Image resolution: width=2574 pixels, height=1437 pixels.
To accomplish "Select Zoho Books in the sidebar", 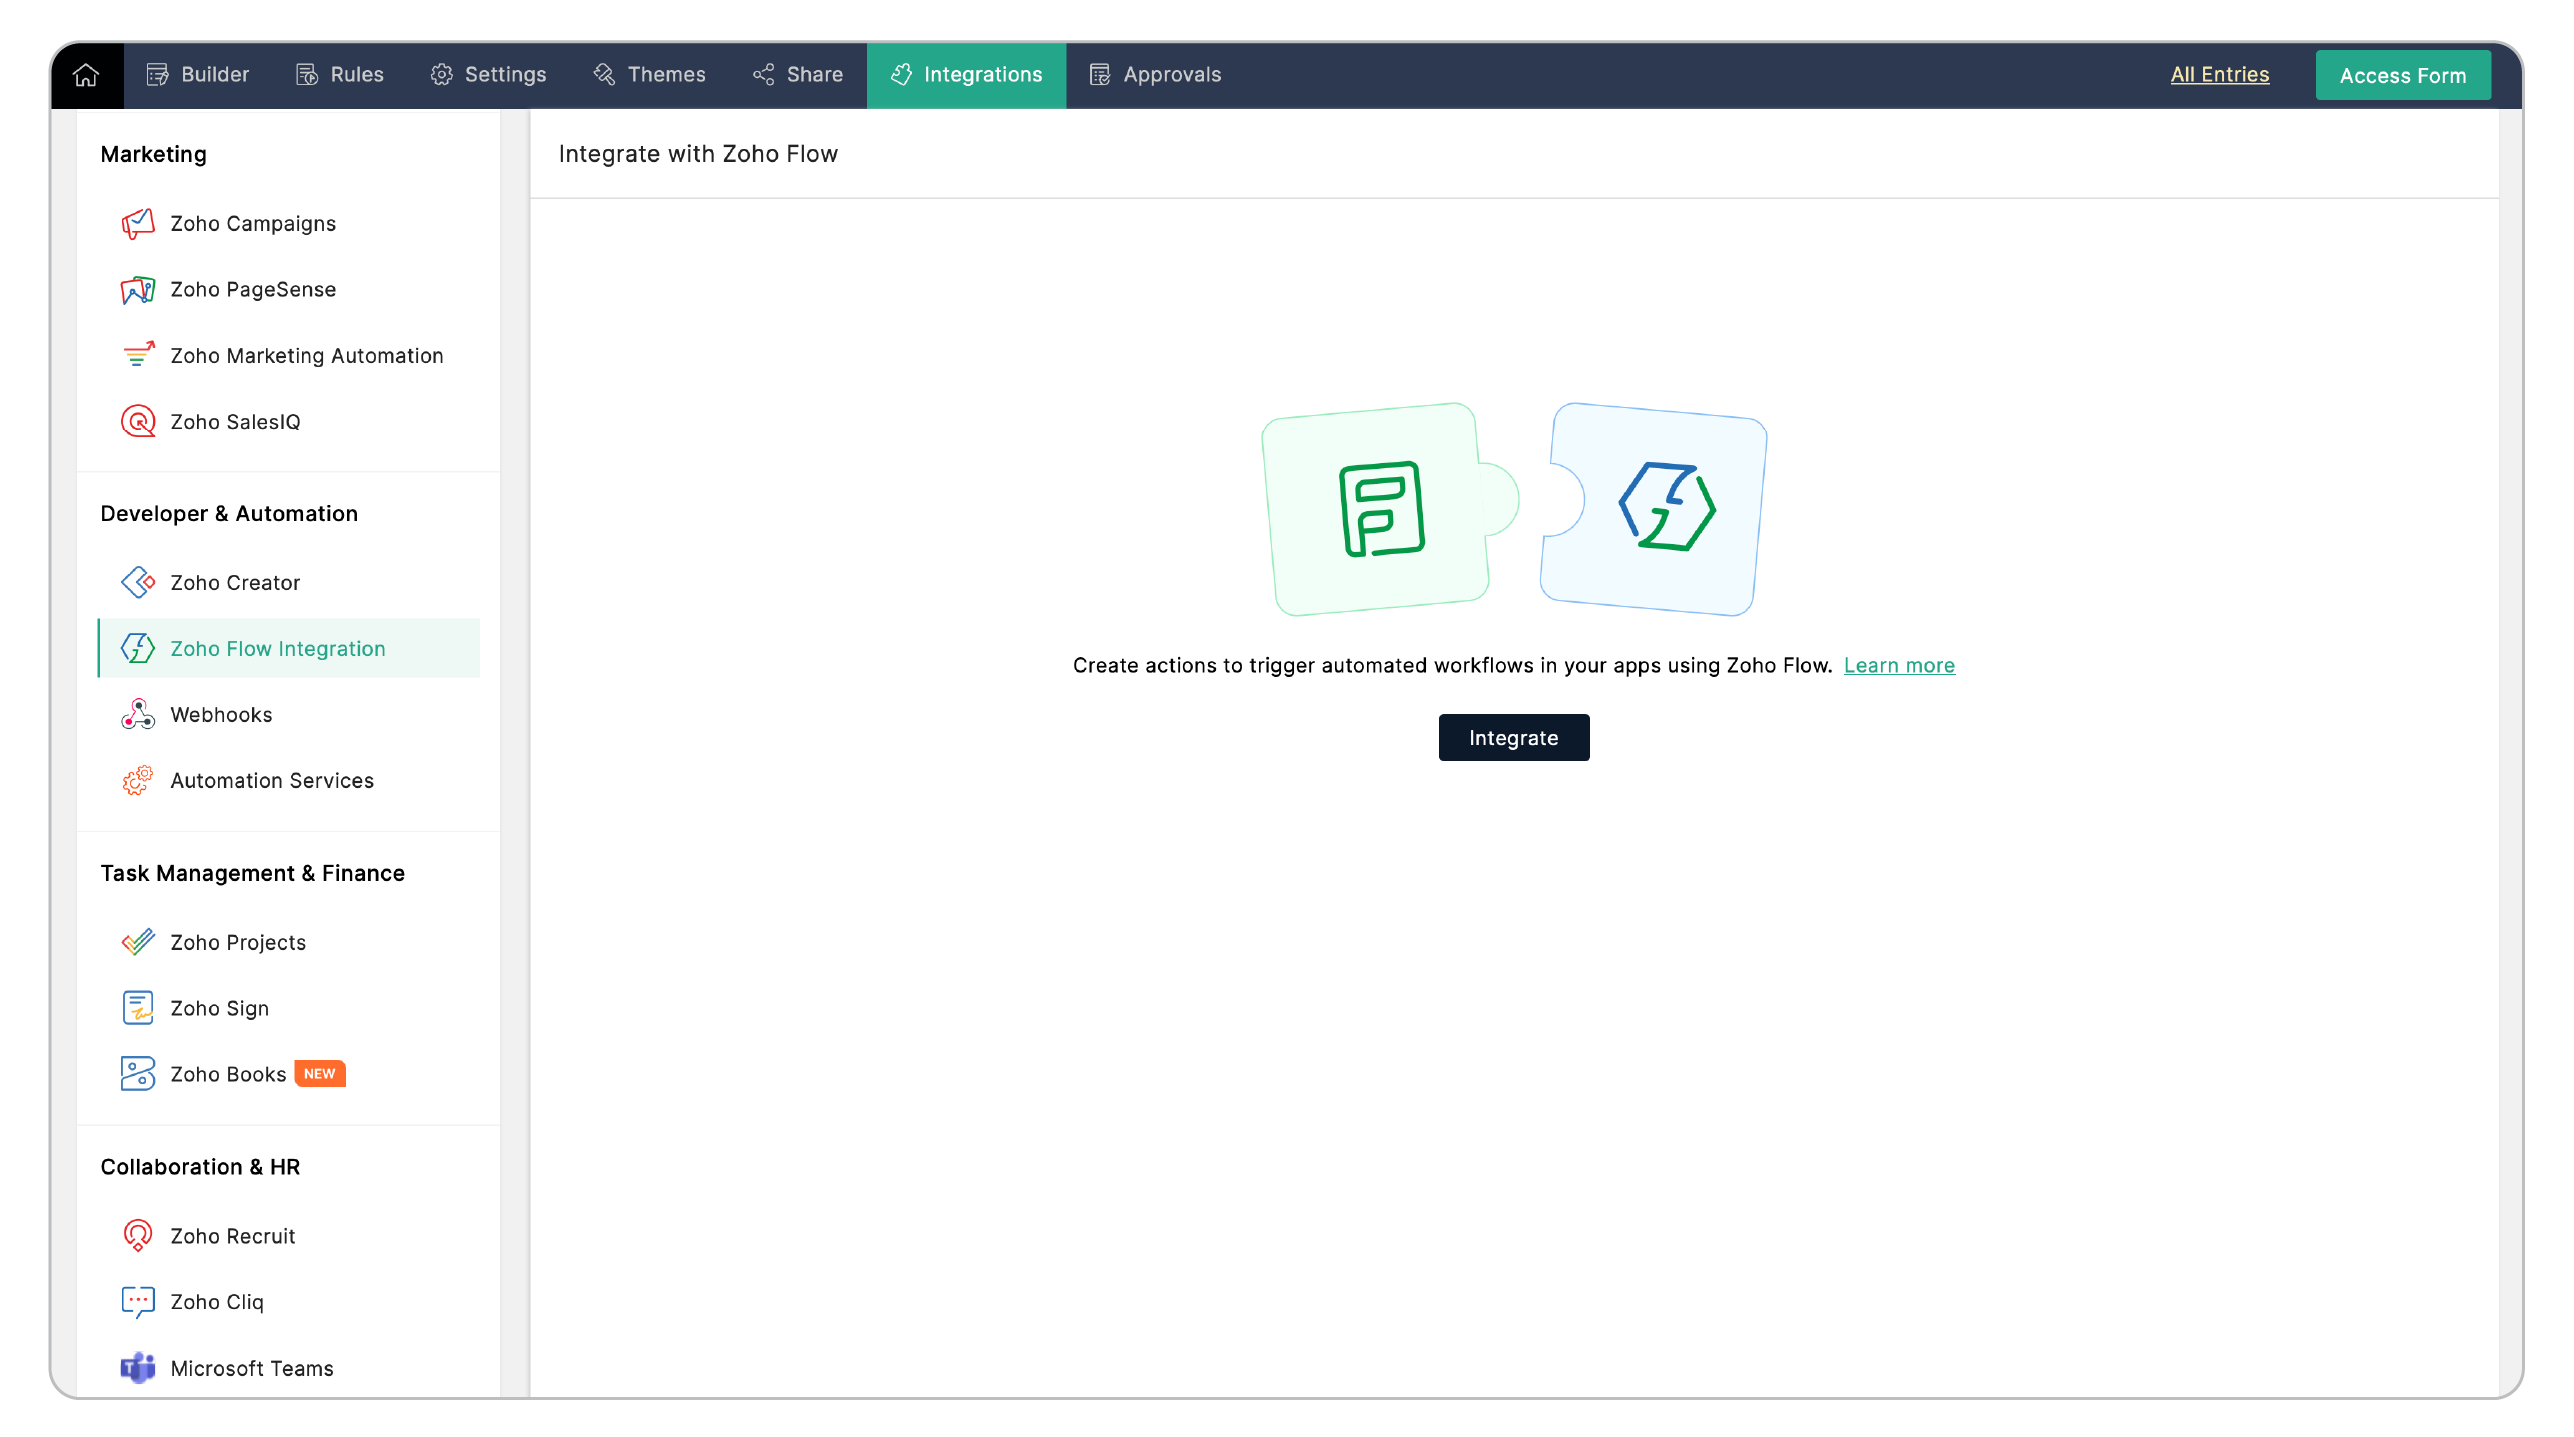I will pyautogui.click(x=228, y=1074).
